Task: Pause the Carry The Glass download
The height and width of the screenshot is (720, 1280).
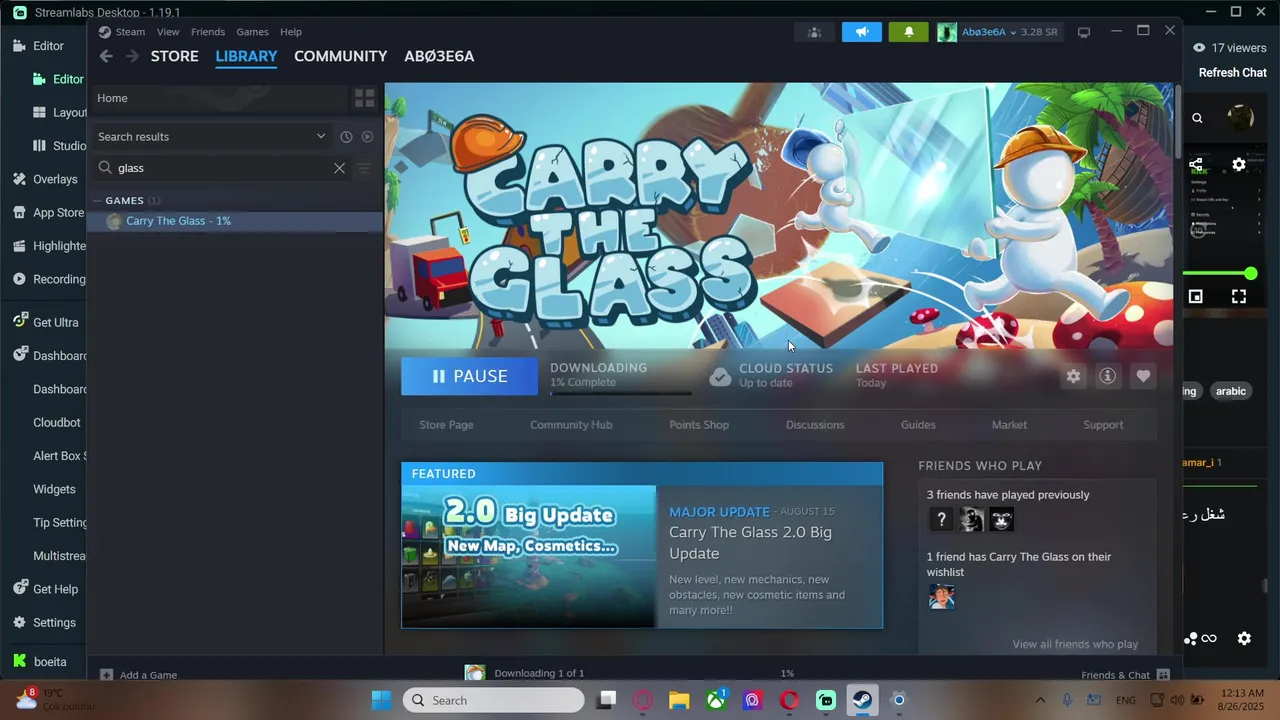Action: 469,376
